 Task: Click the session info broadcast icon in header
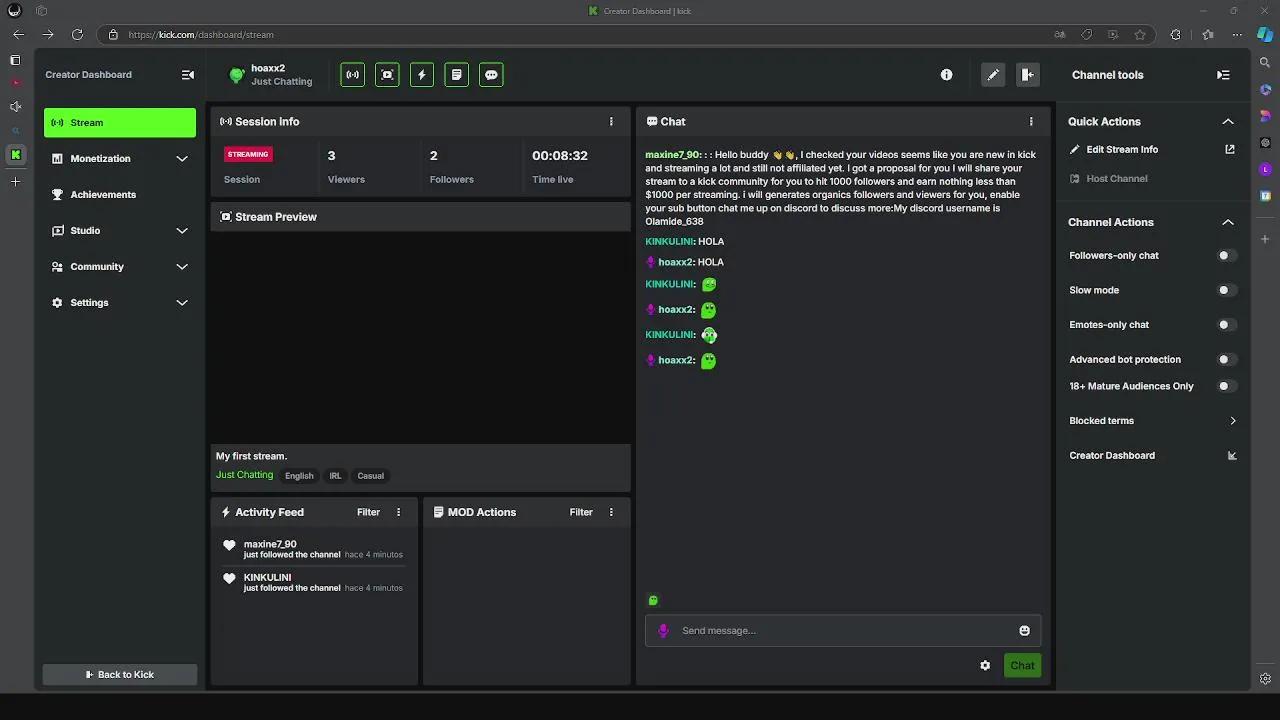pos(352,75)
